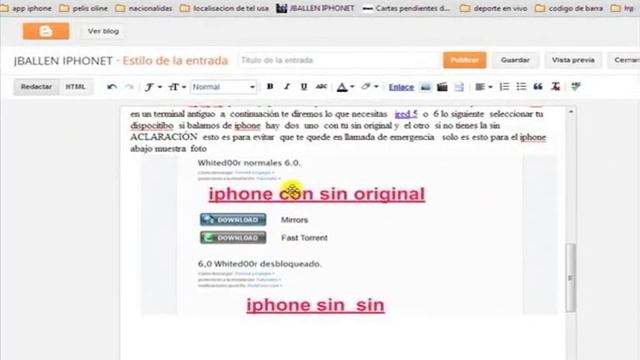Open the codigo de barra bookmark folder

tap(569, 8)
